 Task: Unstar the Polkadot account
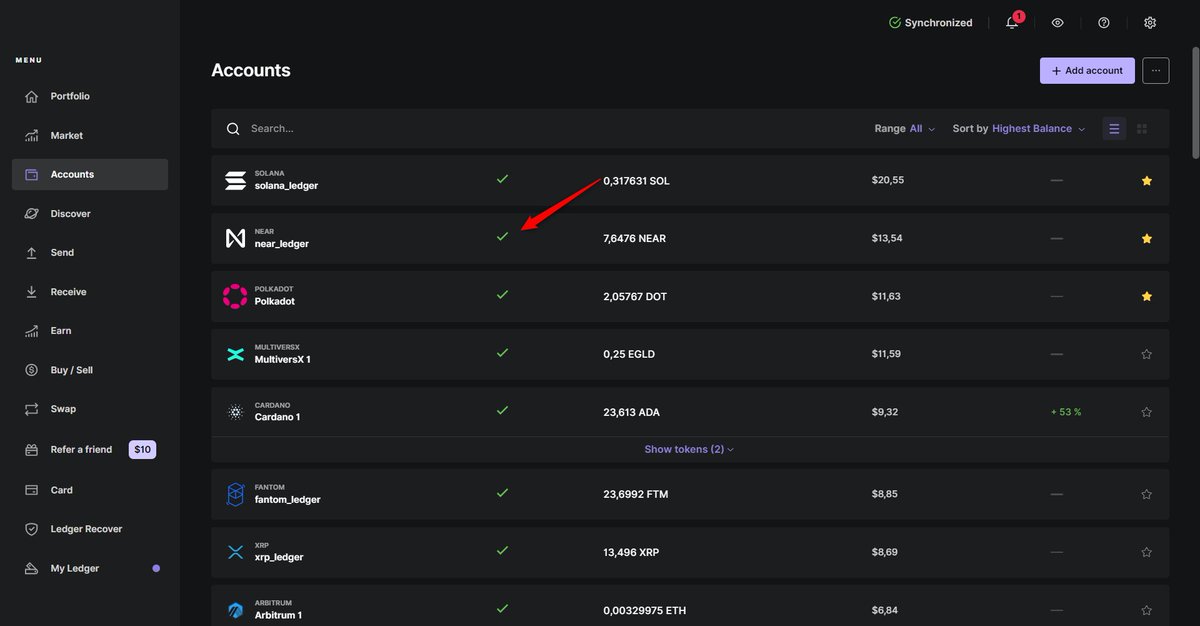[x=1147, y=296]
